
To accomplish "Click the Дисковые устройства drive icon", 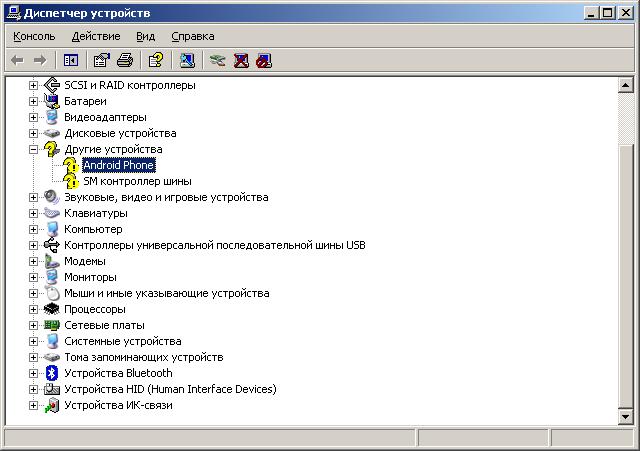I will (52, 133).
